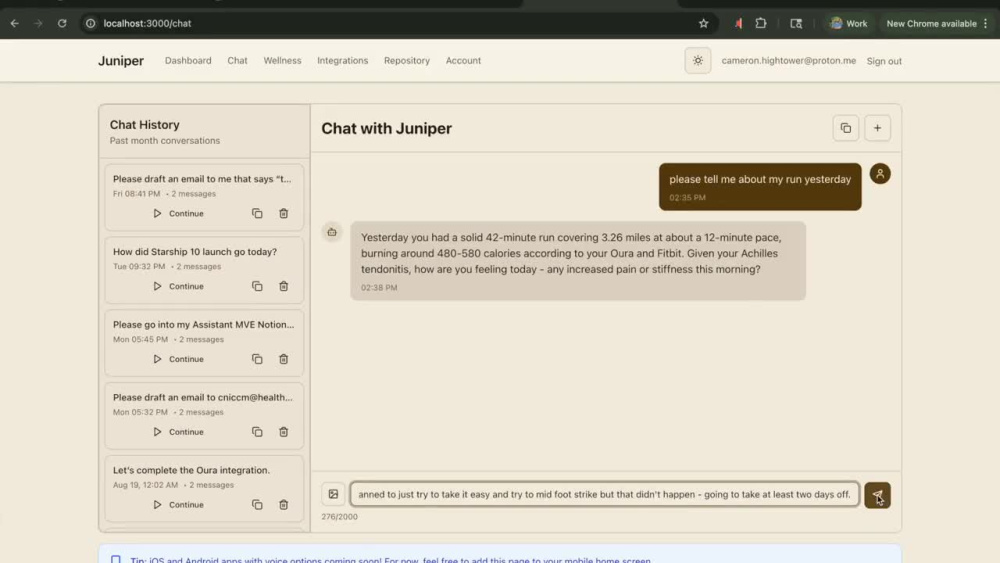The image size is (1000, 563).
Task: Open the Dashboard page
Action: tap(188, 61)
